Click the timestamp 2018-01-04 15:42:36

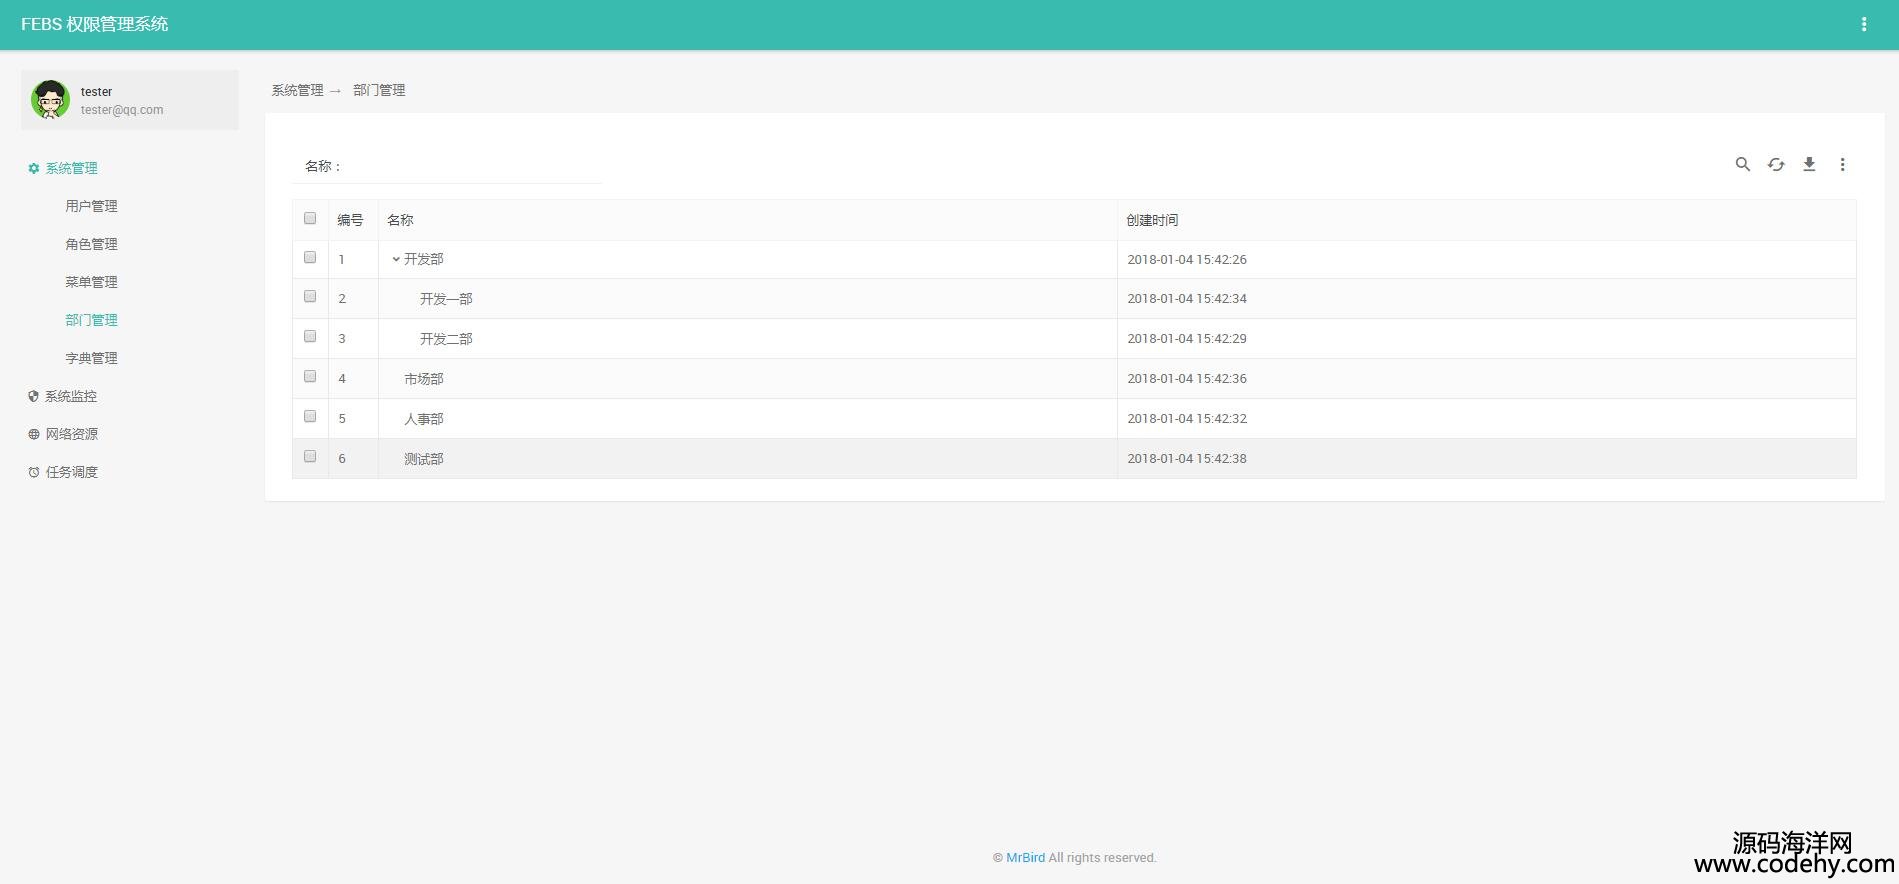pyautogui.click(x=1187, y=378)
